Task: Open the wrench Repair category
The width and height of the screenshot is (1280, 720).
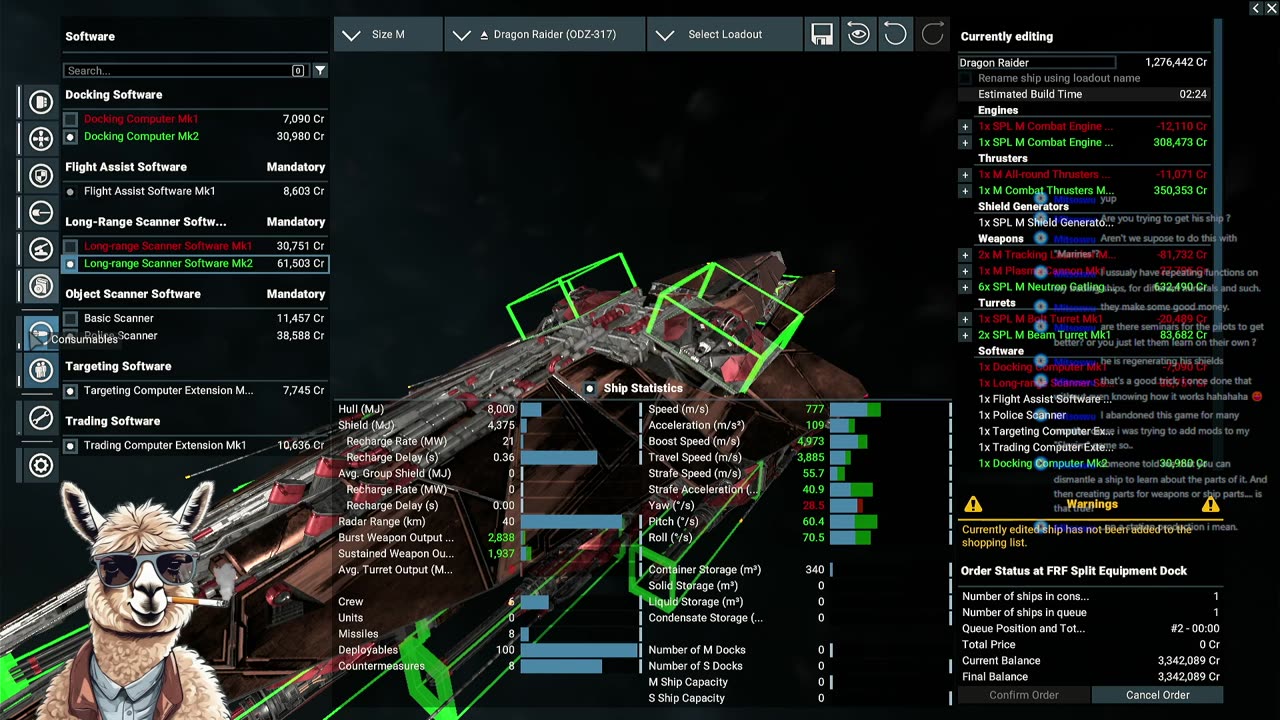Action: point(41,418)
